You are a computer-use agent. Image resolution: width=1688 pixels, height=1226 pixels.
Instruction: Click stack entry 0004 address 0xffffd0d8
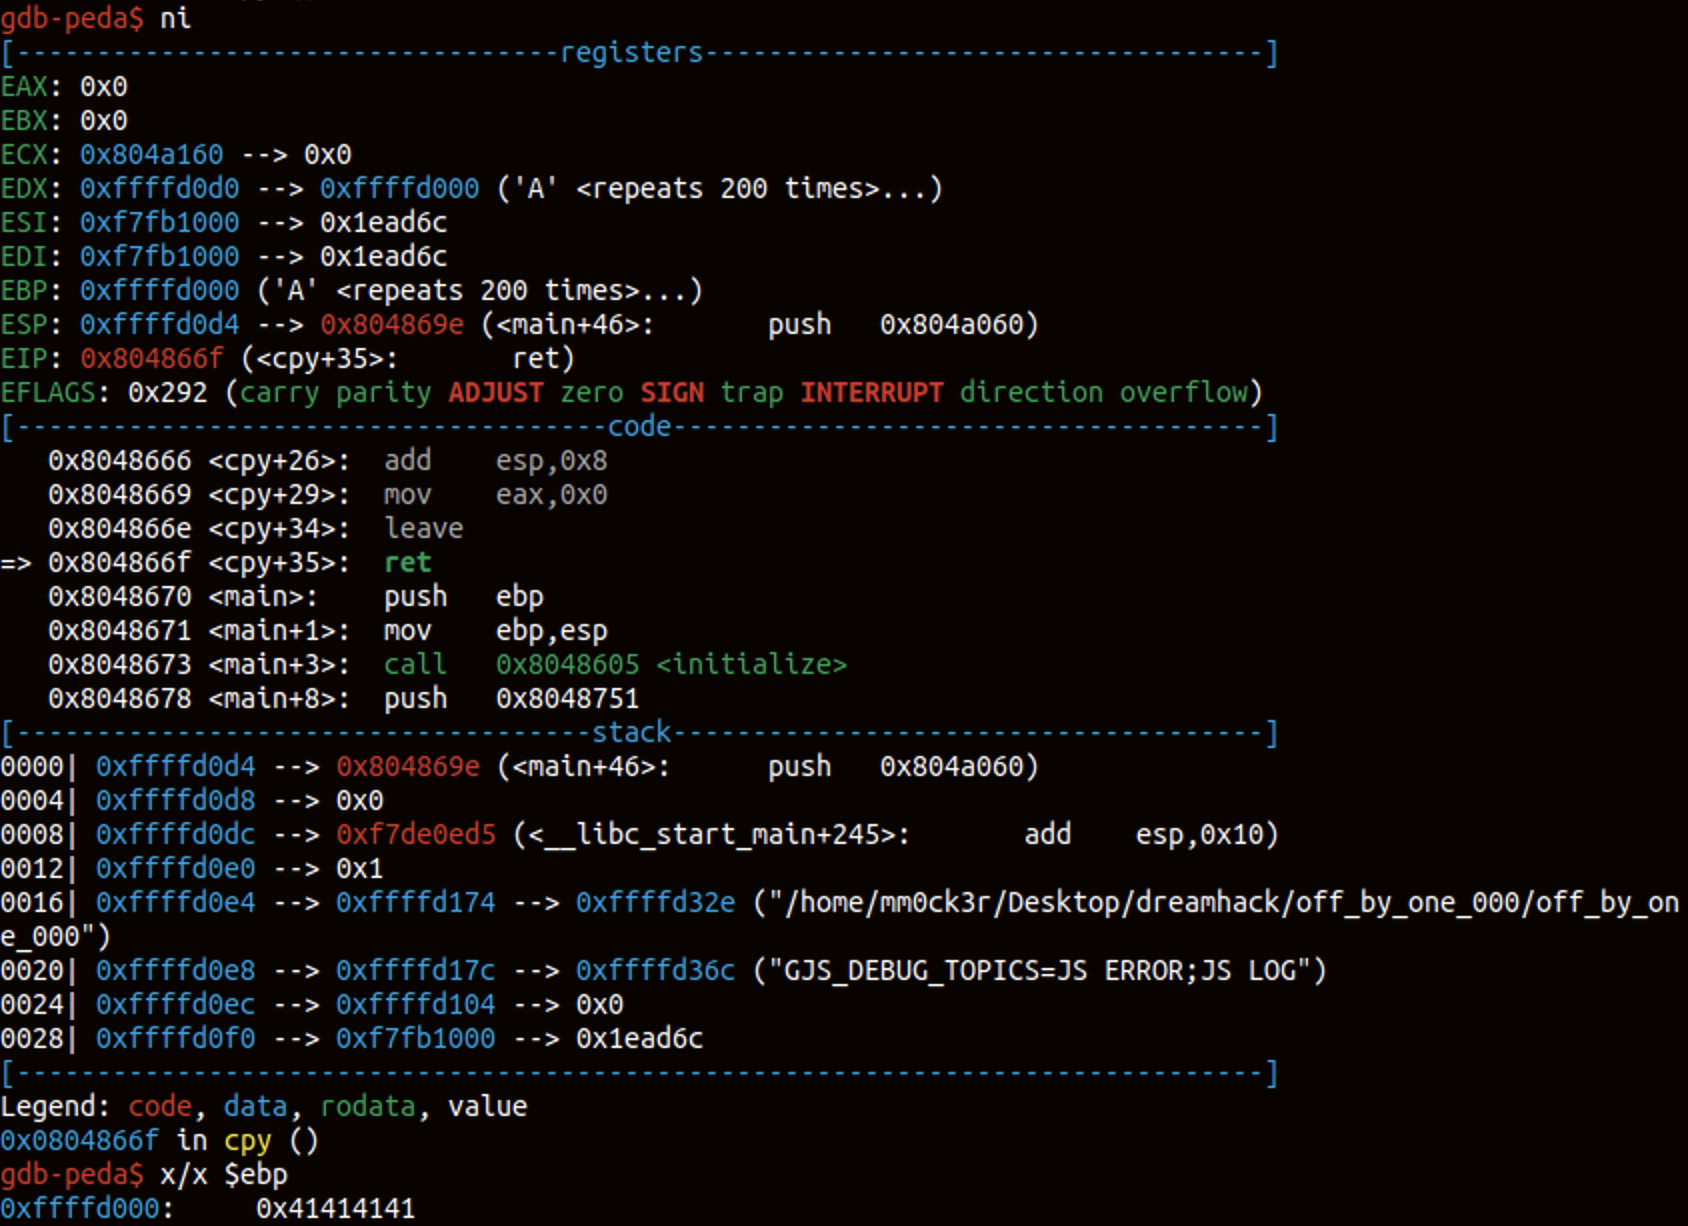pyautogui.click(x=176, y=801)
